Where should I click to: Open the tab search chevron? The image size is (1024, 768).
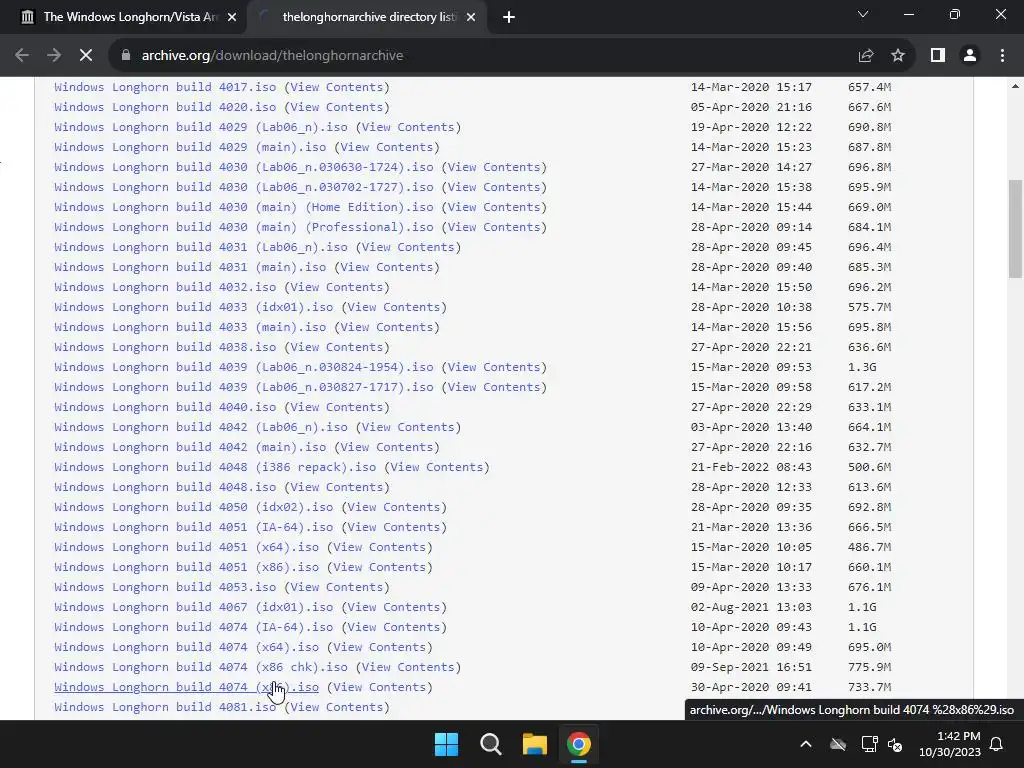tap(863, 14)
